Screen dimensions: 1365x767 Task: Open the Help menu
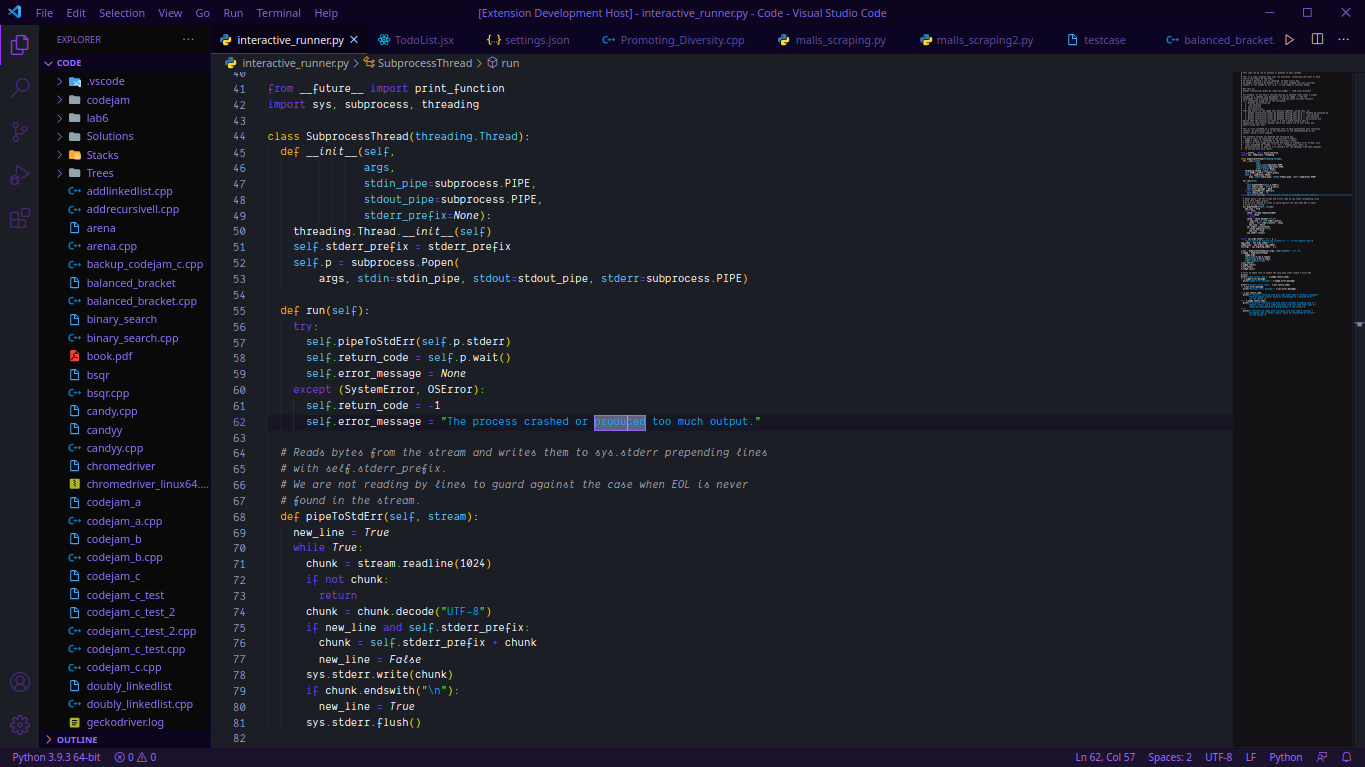(x=326, y=13)
